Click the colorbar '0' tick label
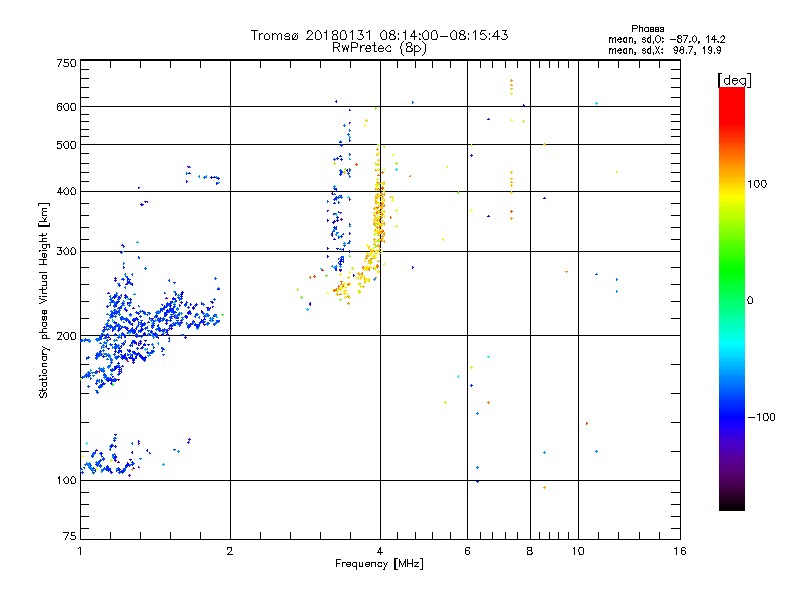Screen dimensions: 800x600 tap(750, 301)
